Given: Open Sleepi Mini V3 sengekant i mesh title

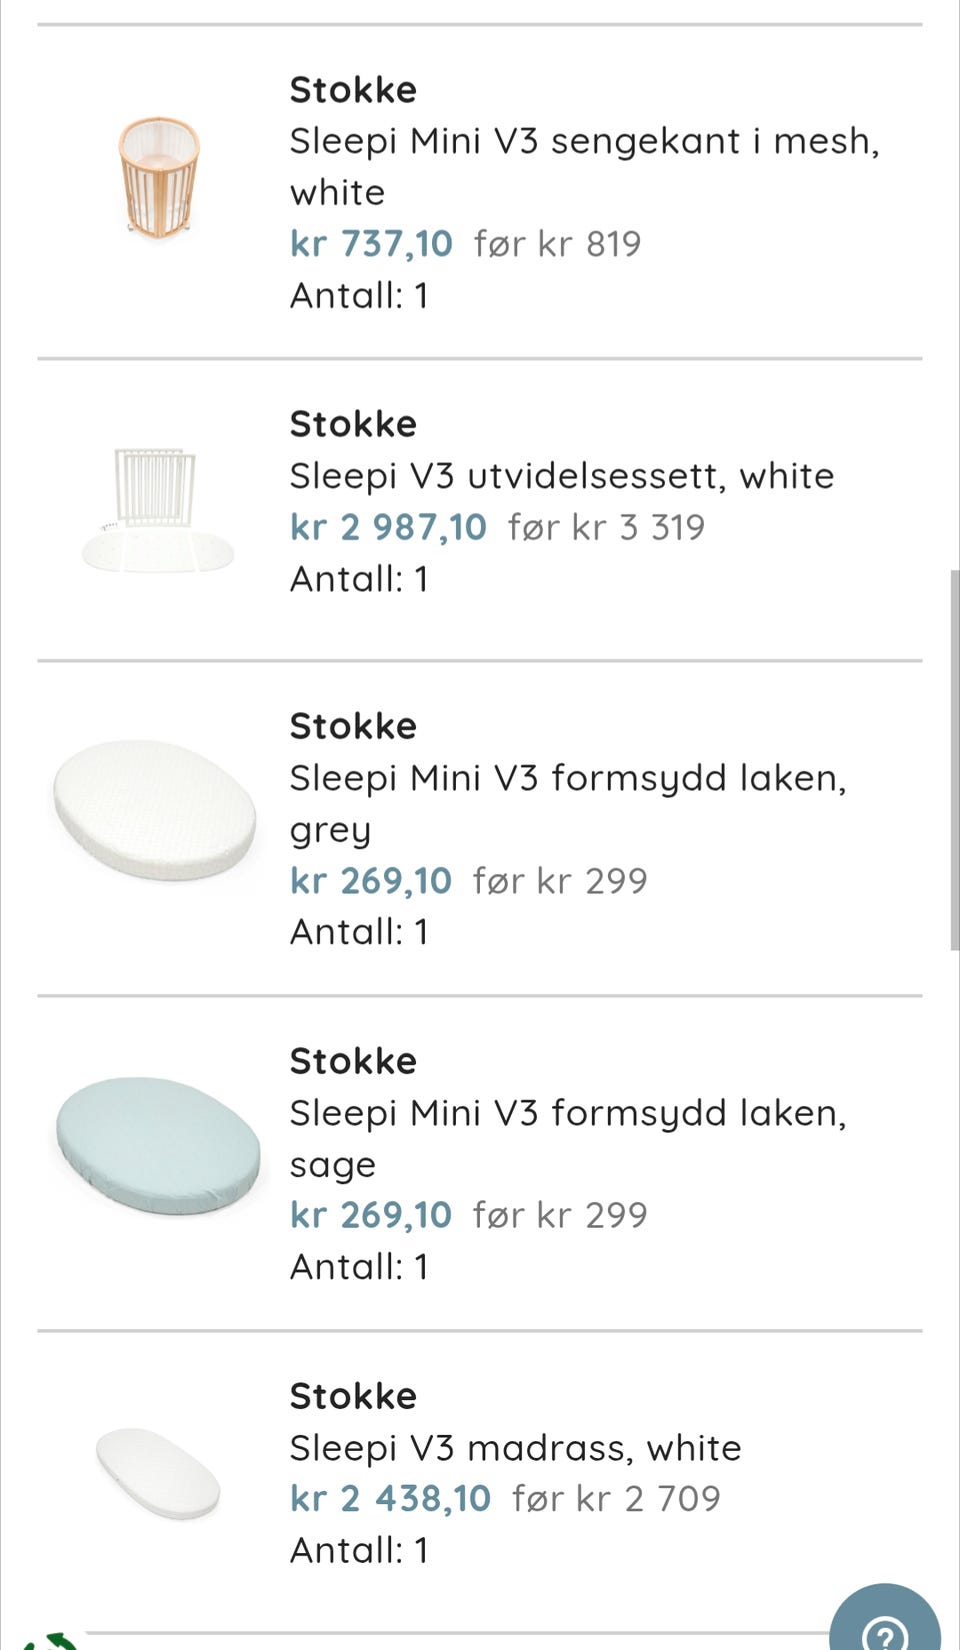Looking at the screenshot, I should click(584, 166).
